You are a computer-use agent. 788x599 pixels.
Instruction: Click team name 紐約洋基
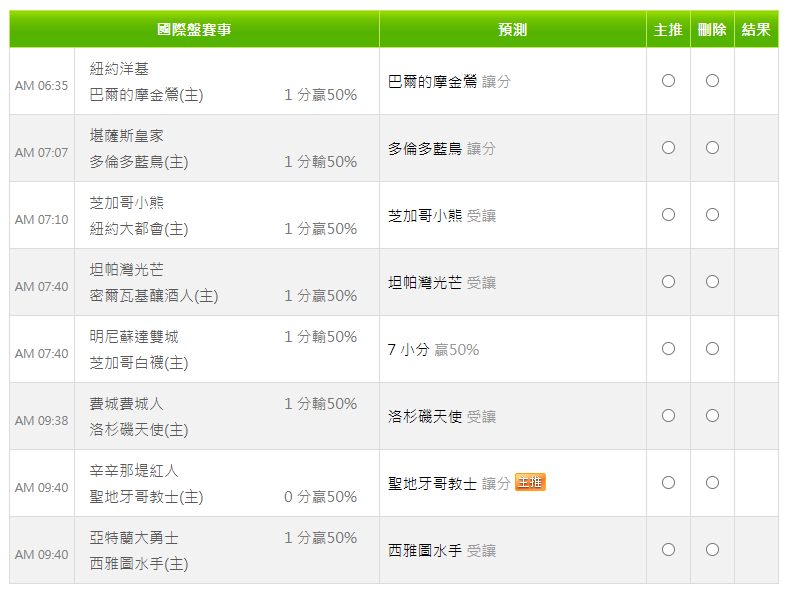click(119, 68)
